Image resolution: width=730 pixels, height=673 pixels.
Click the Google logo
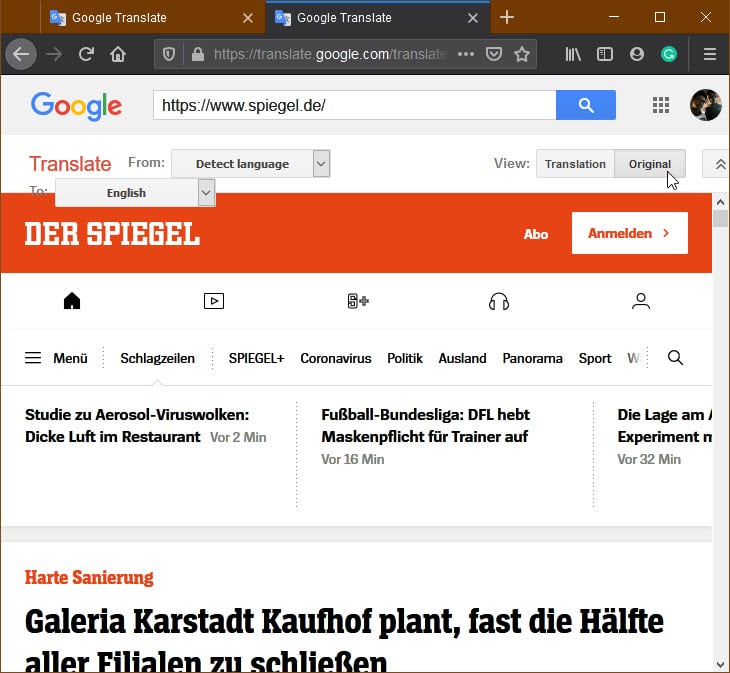[76, 106]
